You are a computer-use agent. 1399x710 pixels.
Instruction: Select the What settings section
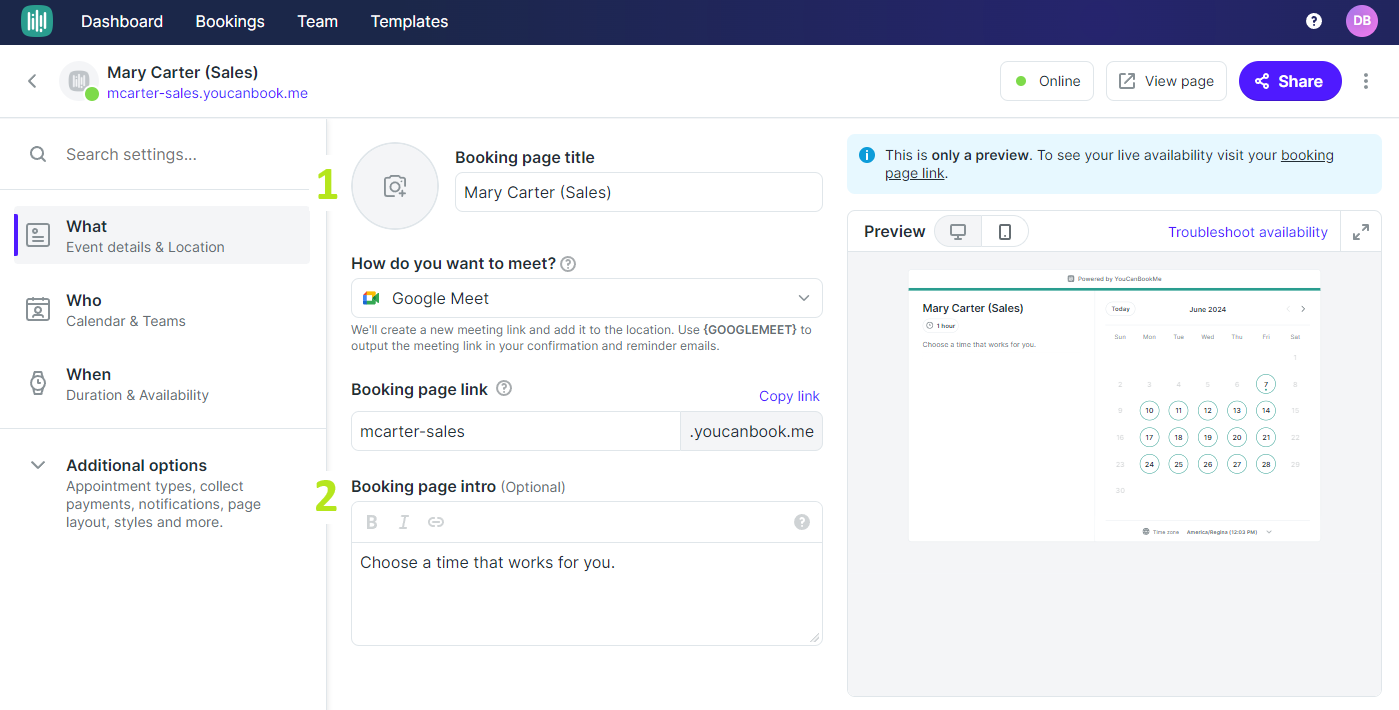coord(162,235)
